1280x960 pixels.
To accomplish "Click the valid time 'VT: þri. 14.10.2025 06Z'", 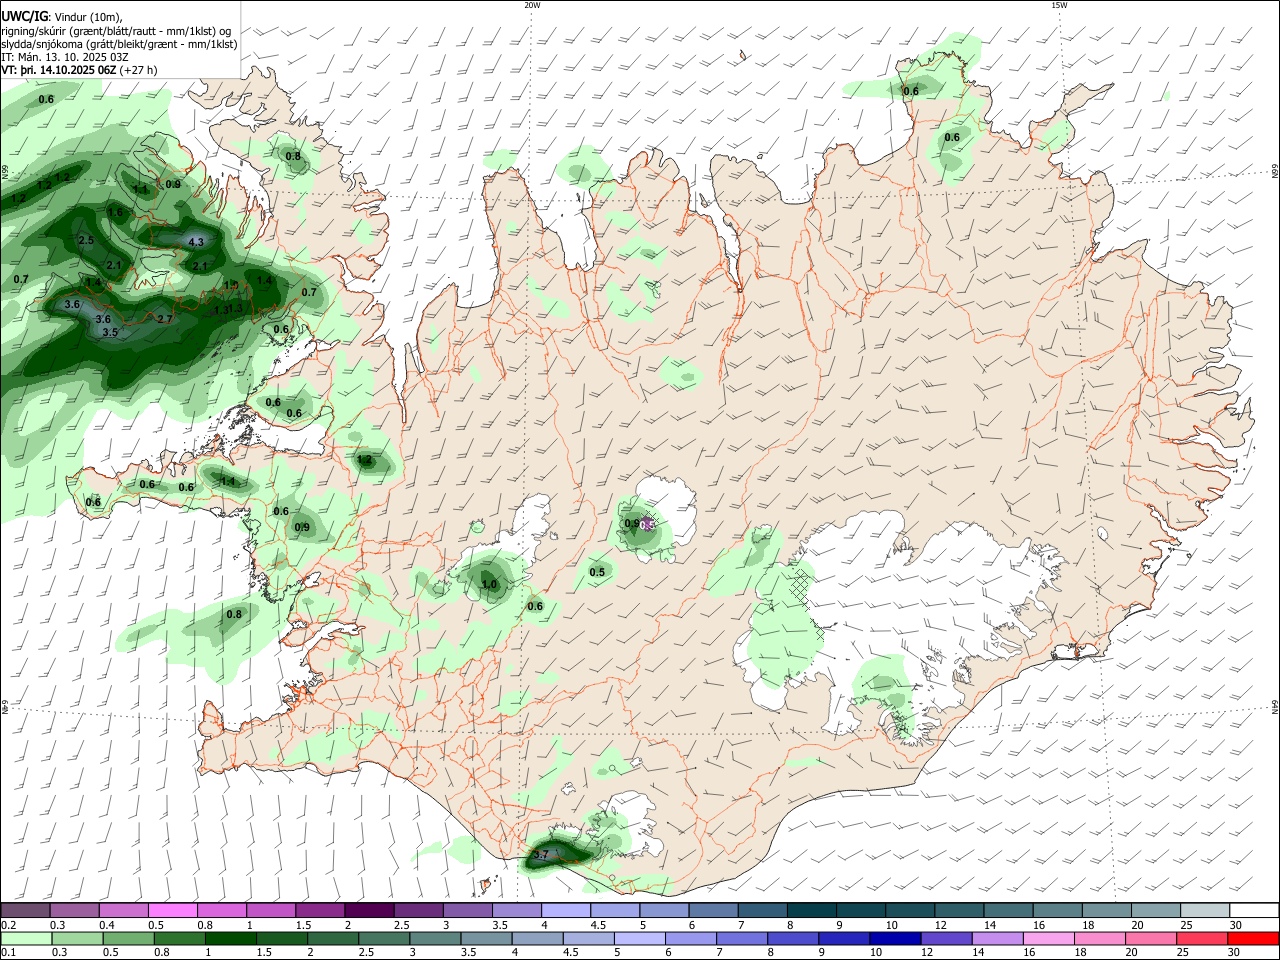I will pyautogui.click(x=59, y=70).
